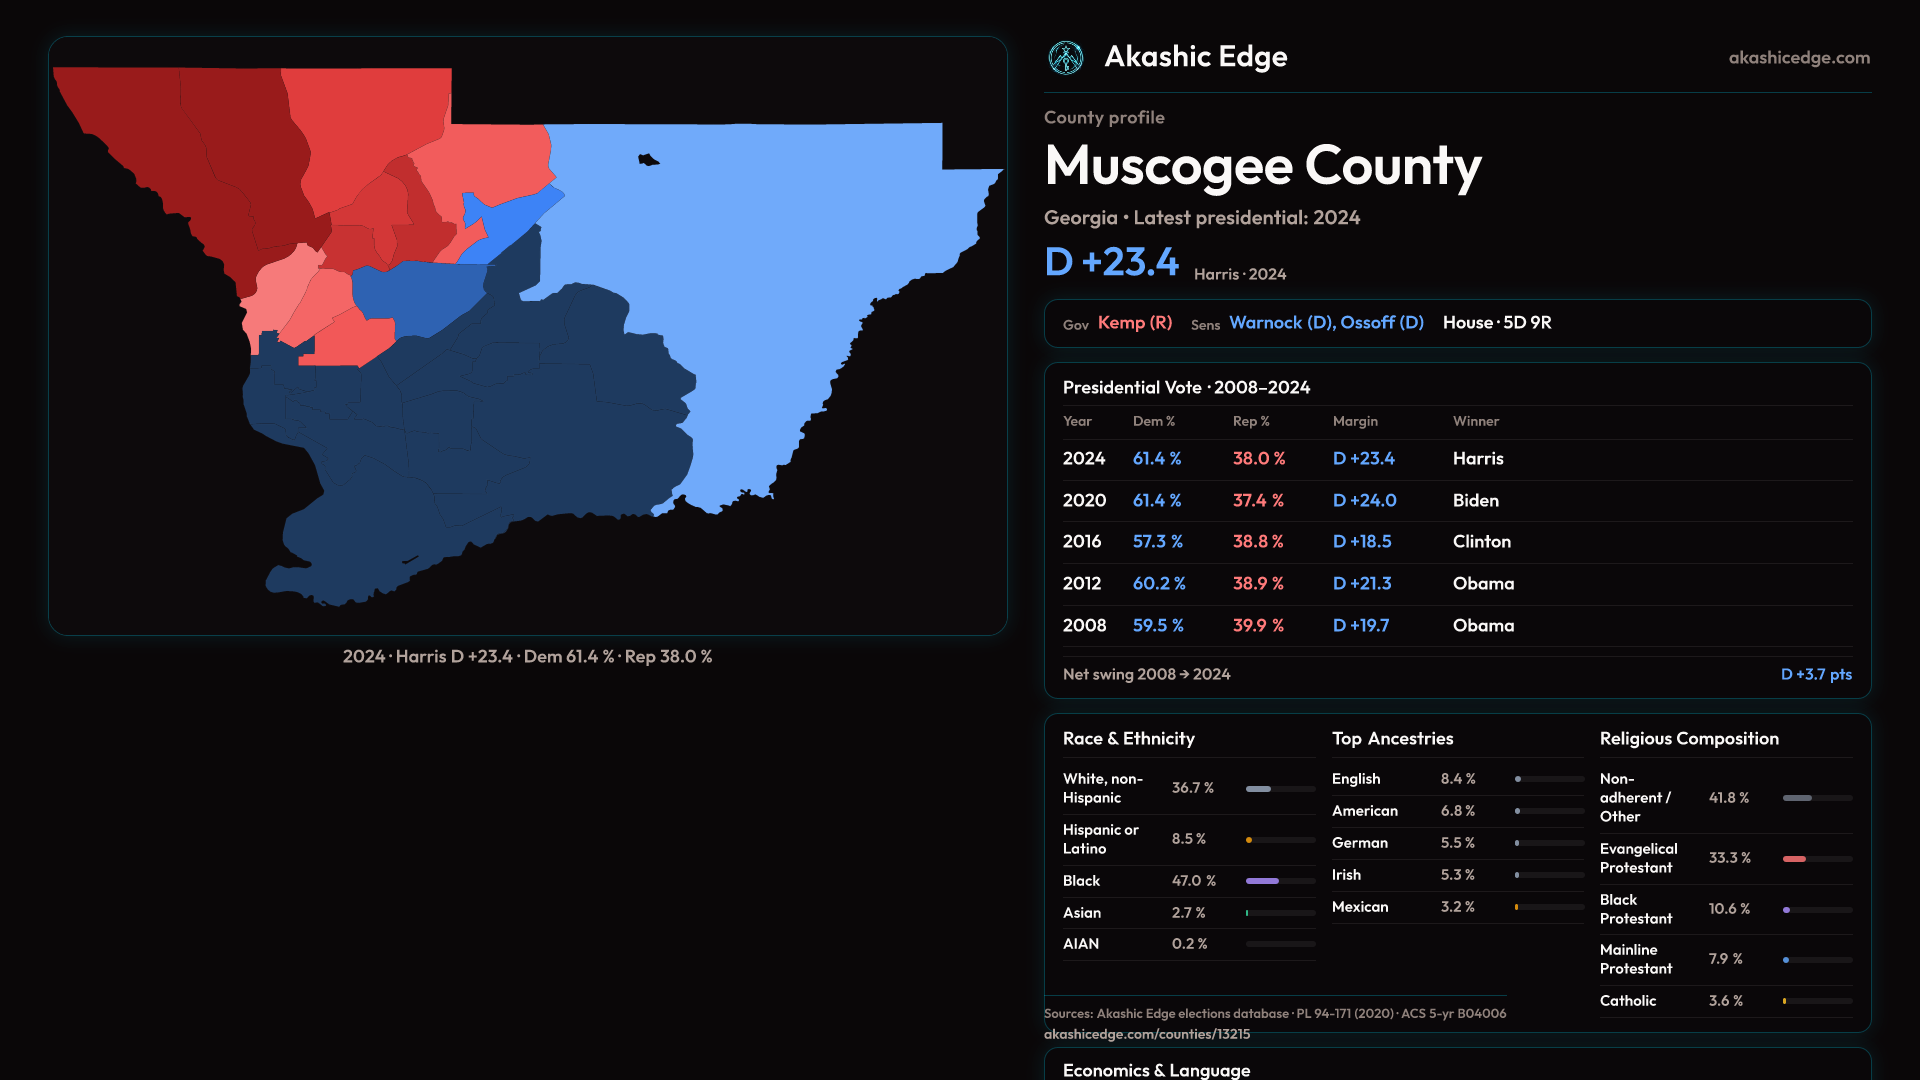
Task: Select the large light blue map region
Action: (x=760, y=280)
